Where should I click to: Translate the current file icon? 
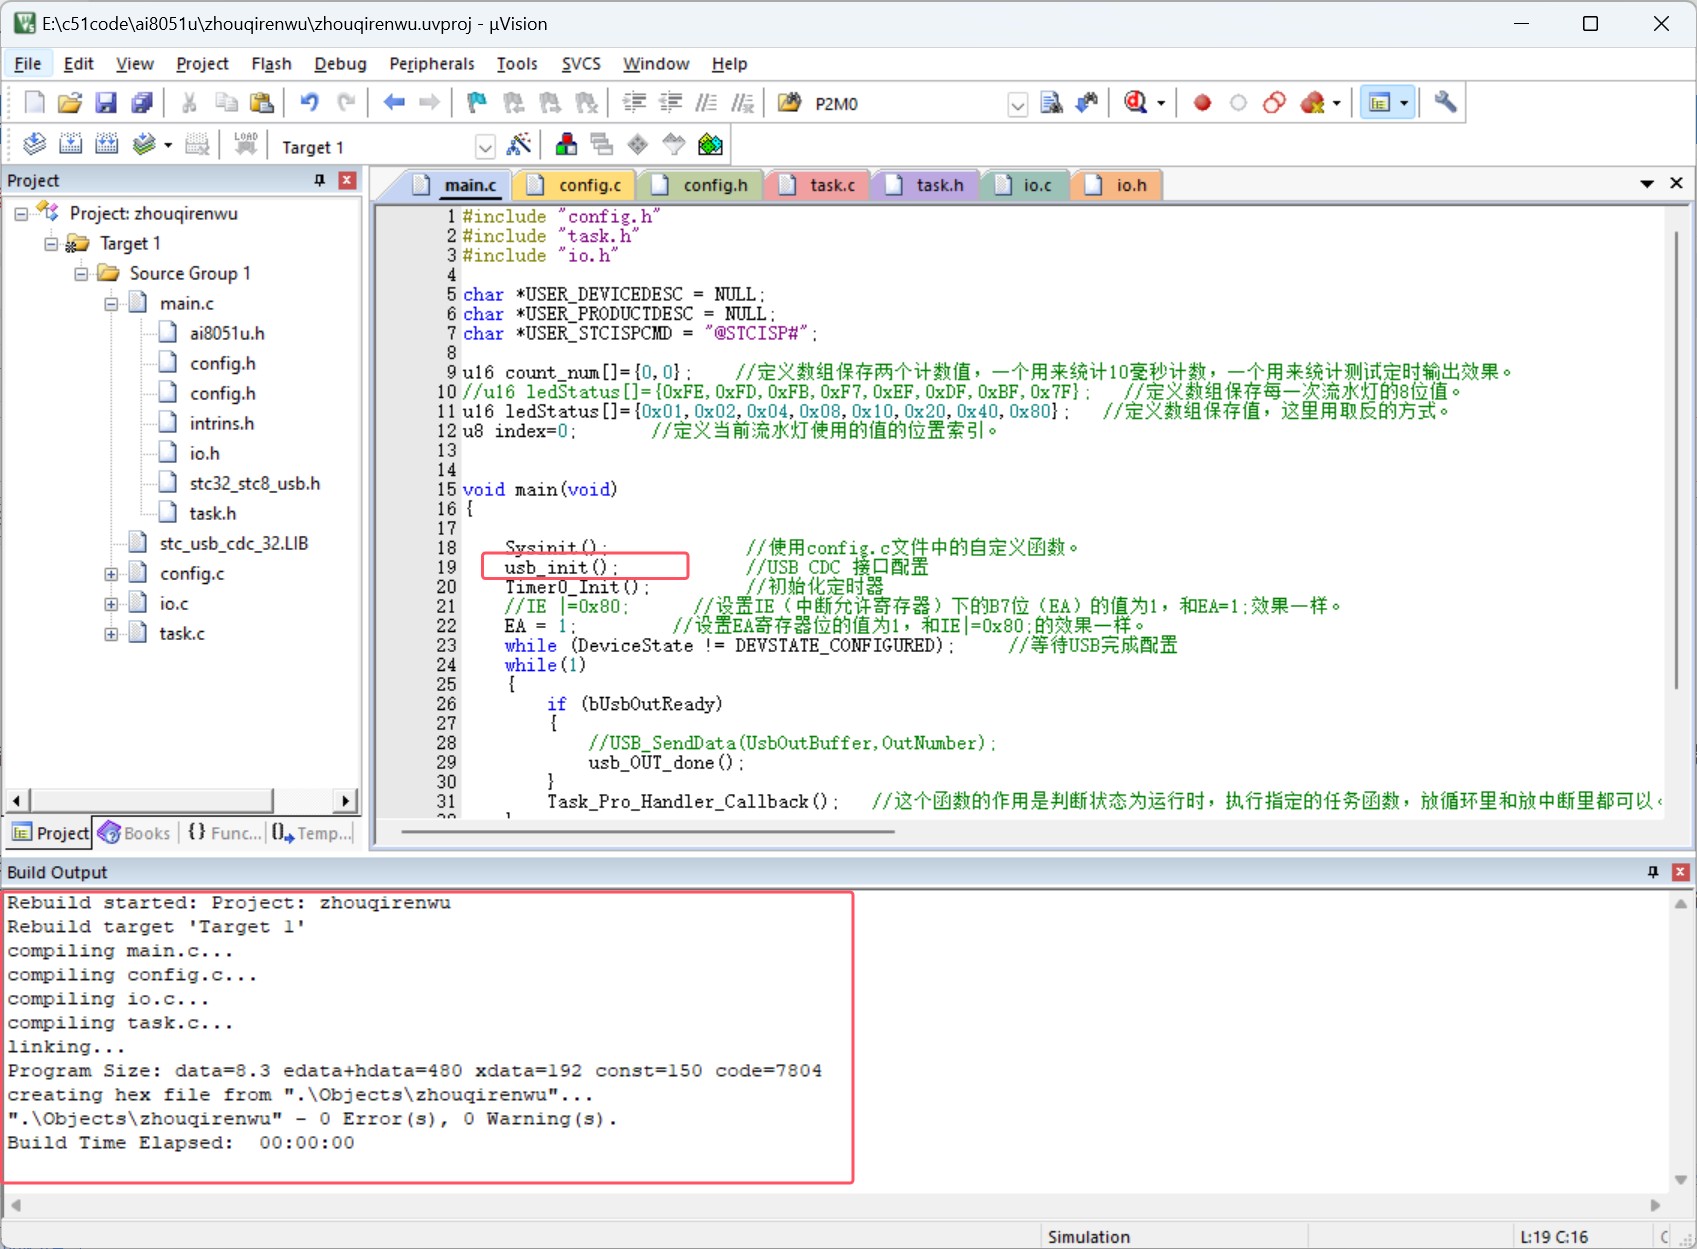point(34,145)
